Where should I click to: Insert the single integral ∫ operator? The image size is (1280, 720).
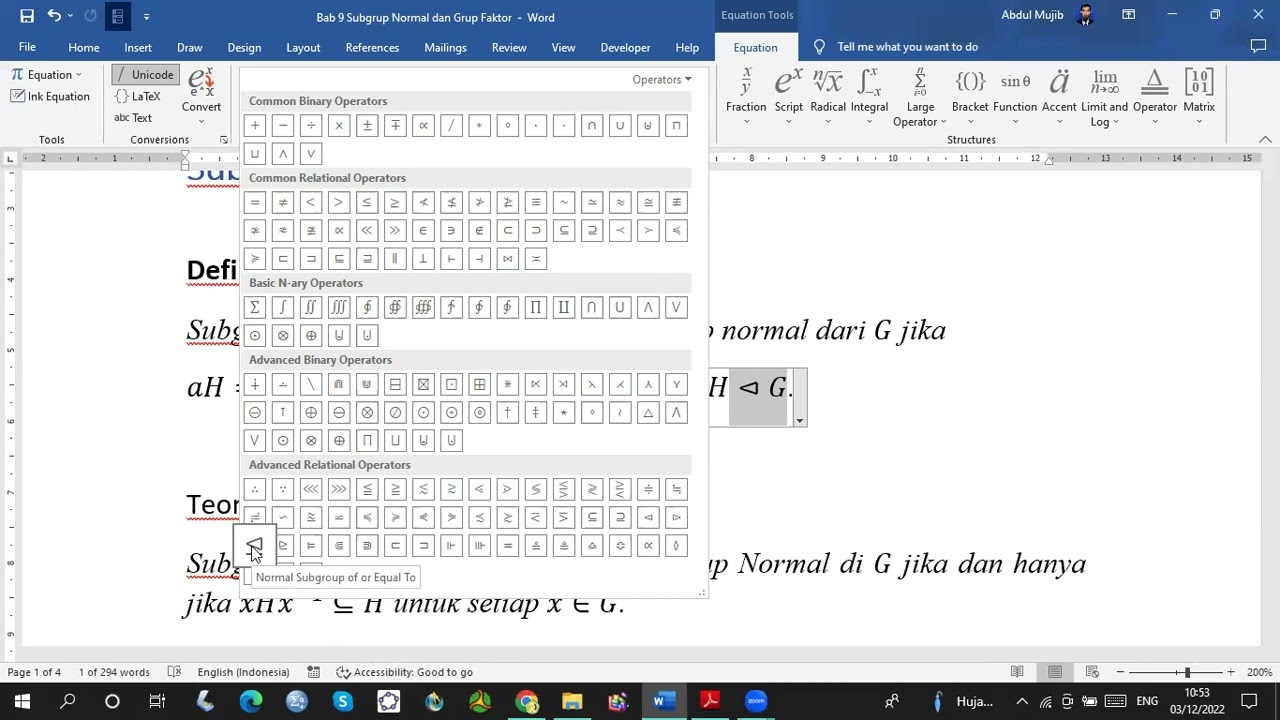[283, 307]
